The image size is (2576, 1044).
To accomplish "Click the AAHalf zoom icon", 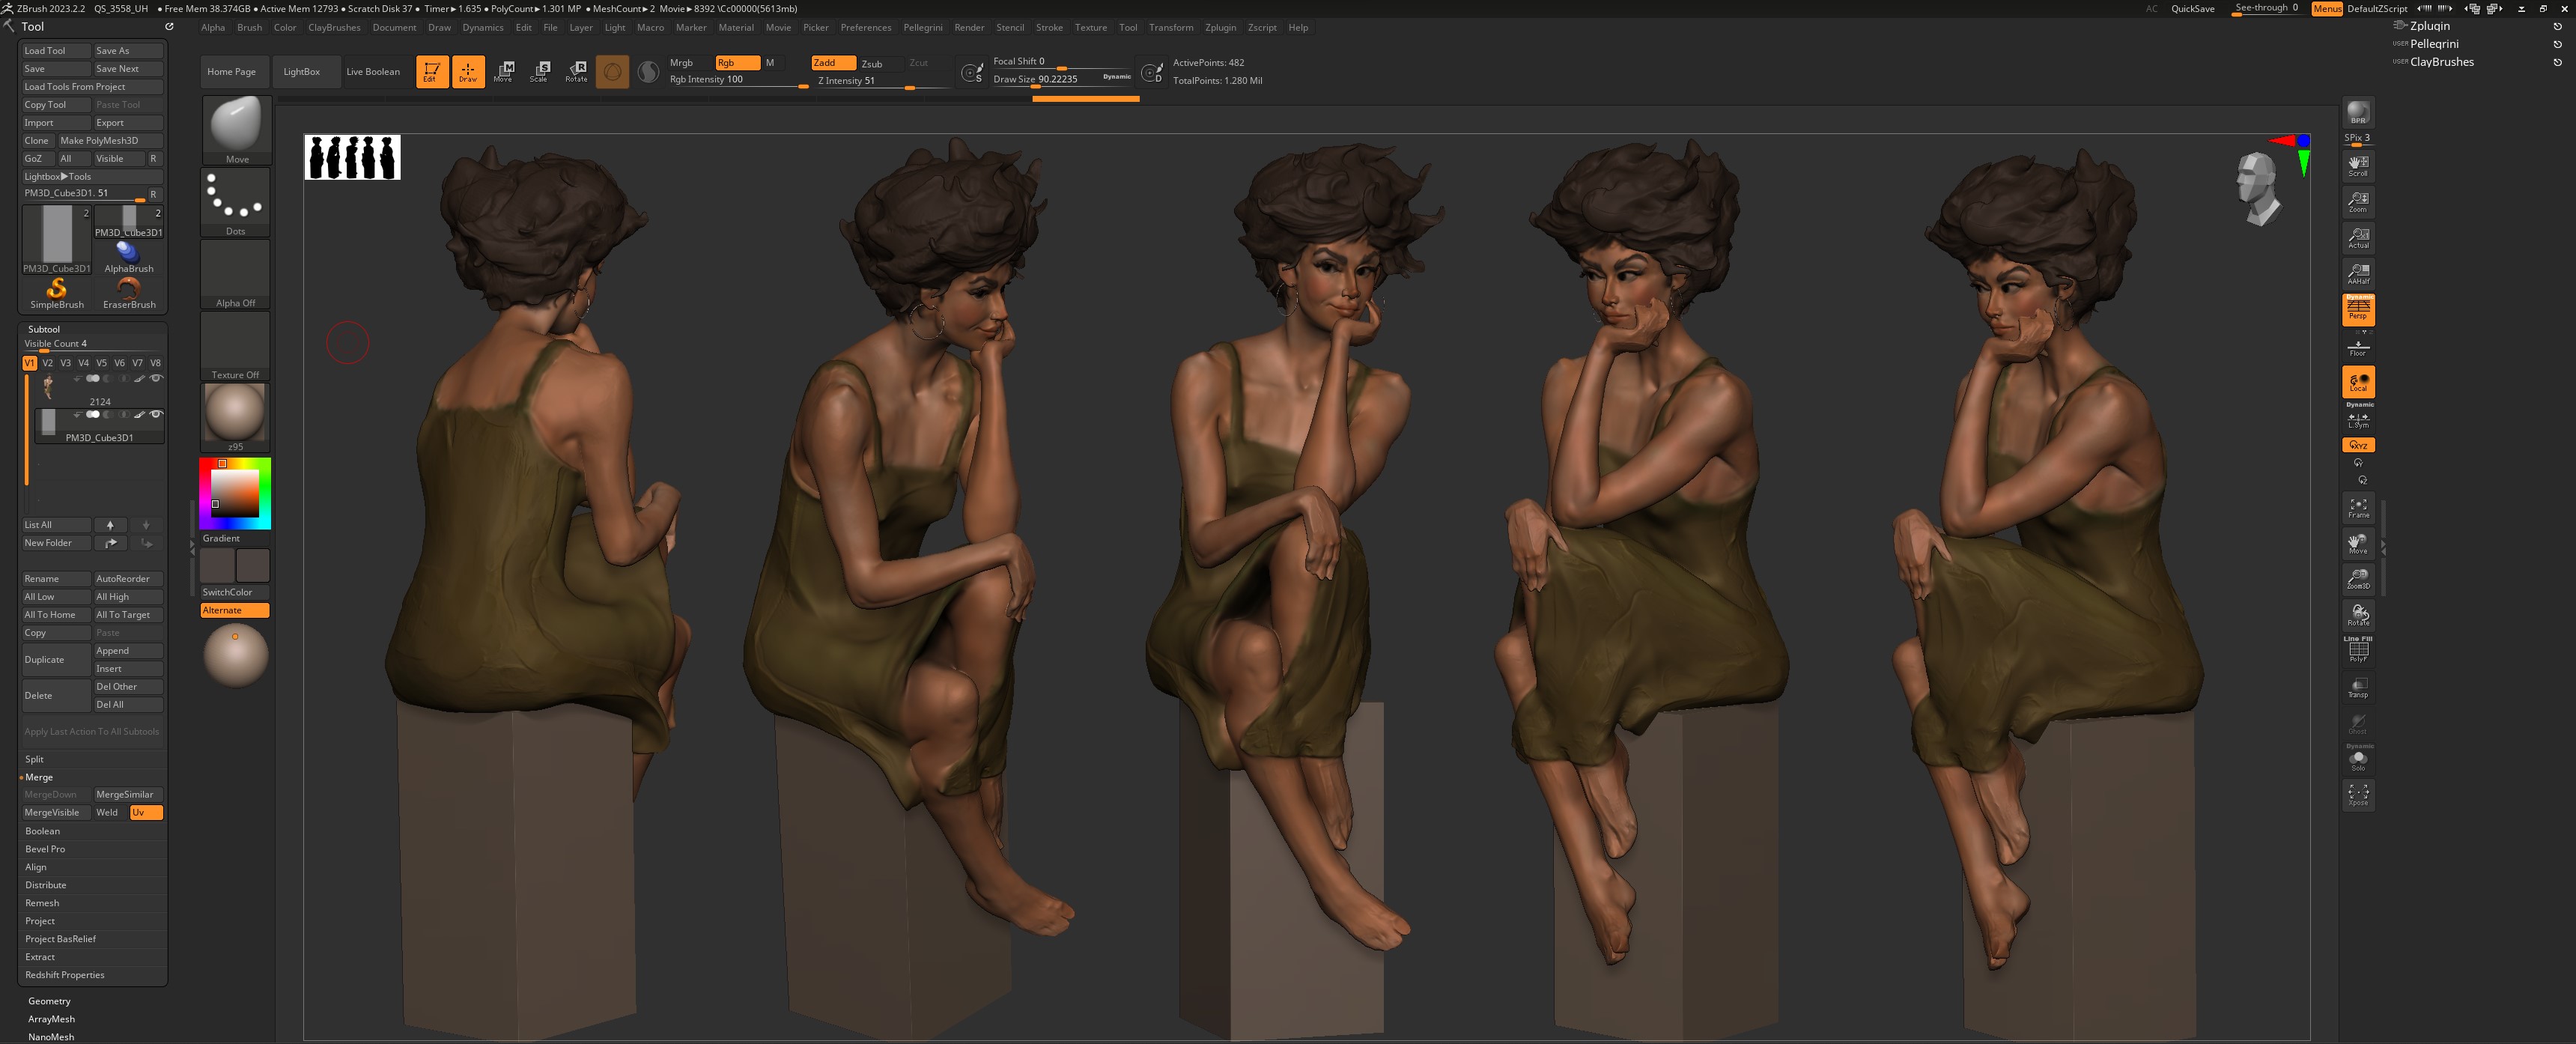I will coord(2357,273).
